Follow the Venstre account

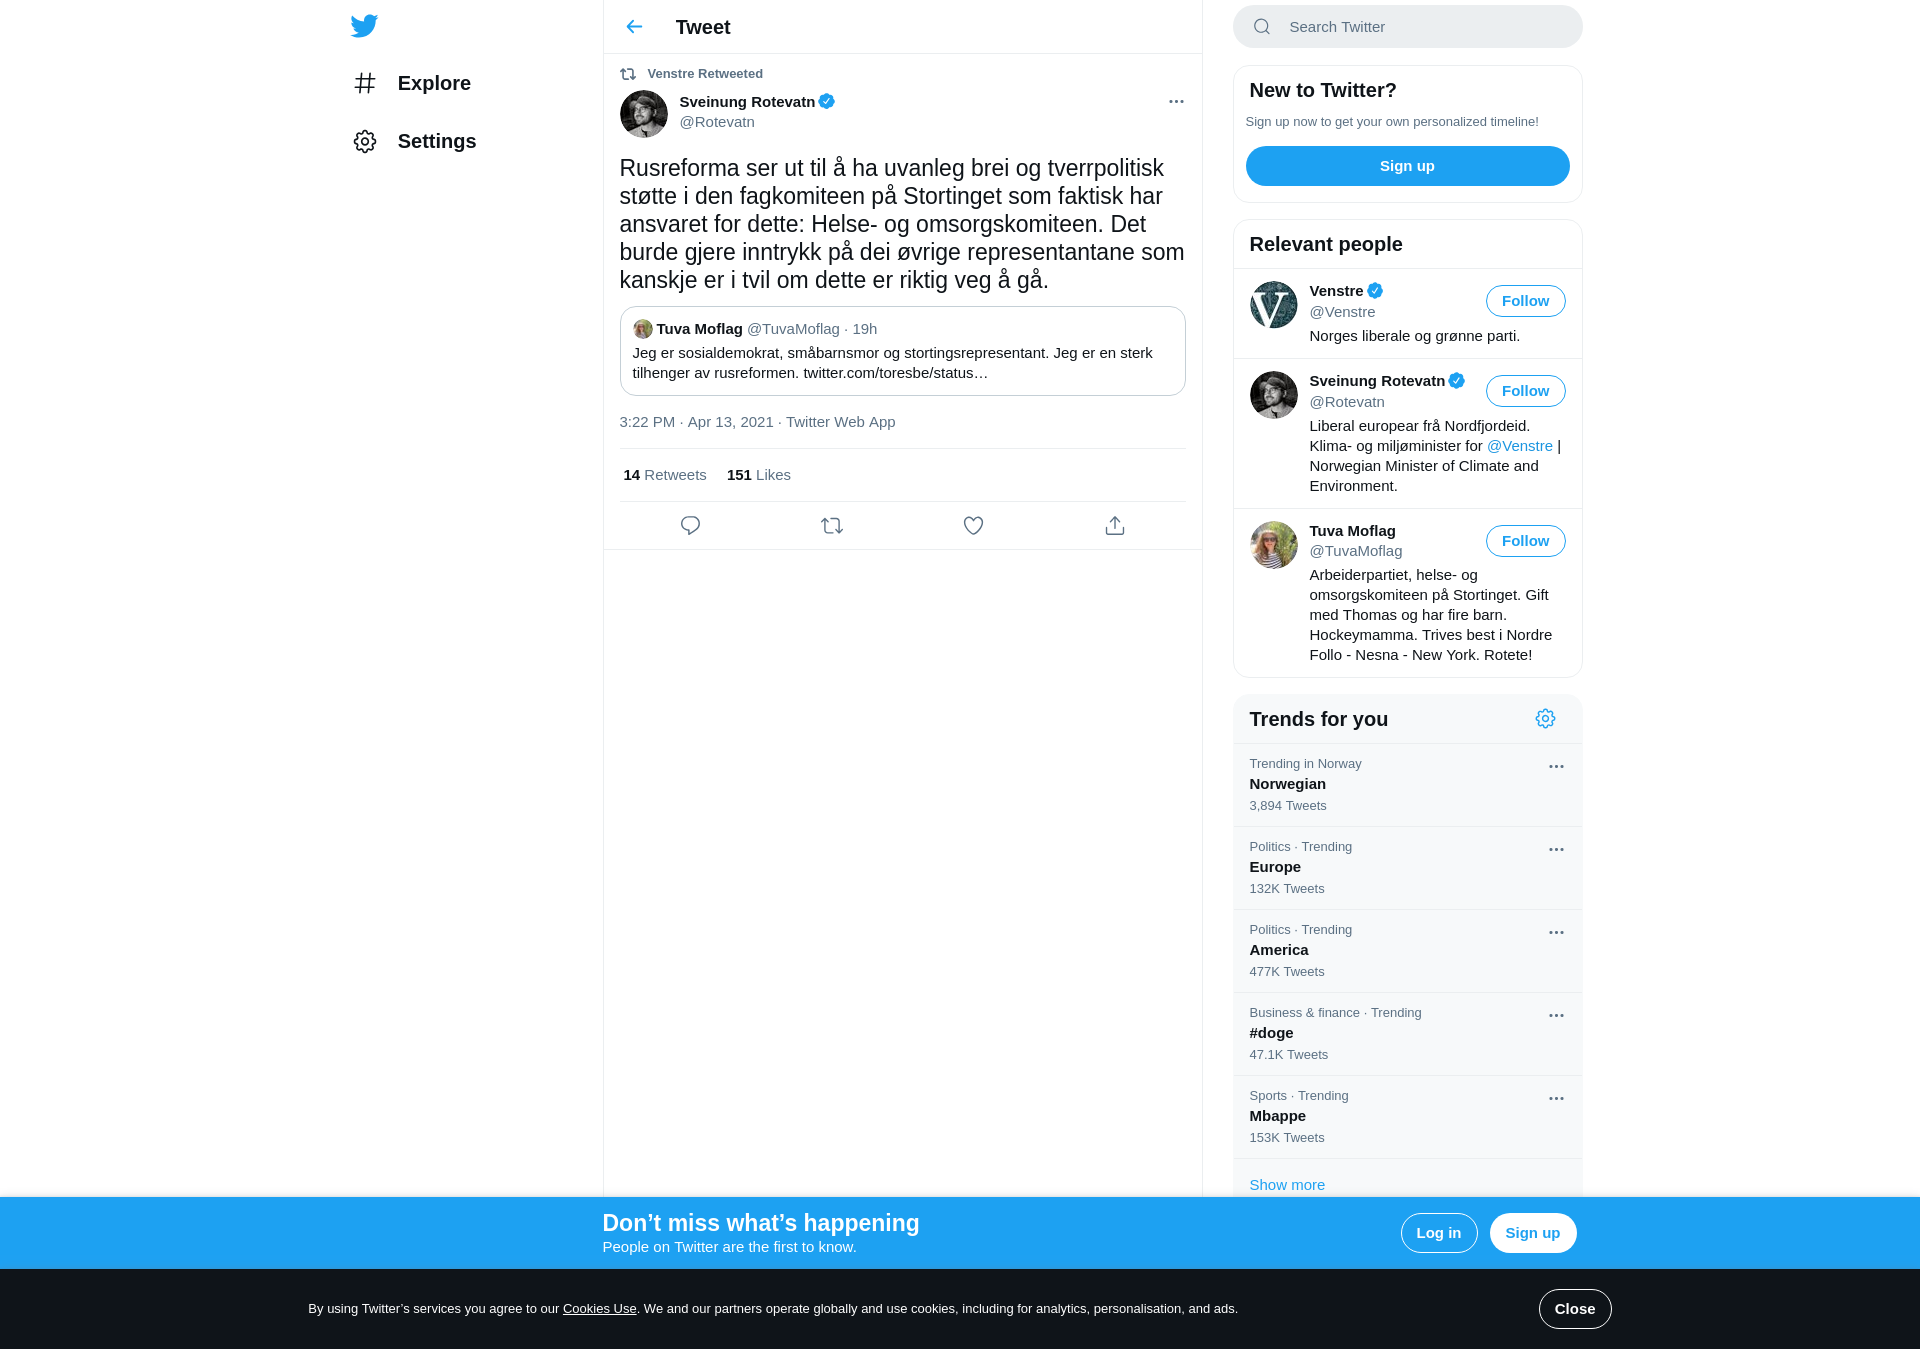[1525, 301]
